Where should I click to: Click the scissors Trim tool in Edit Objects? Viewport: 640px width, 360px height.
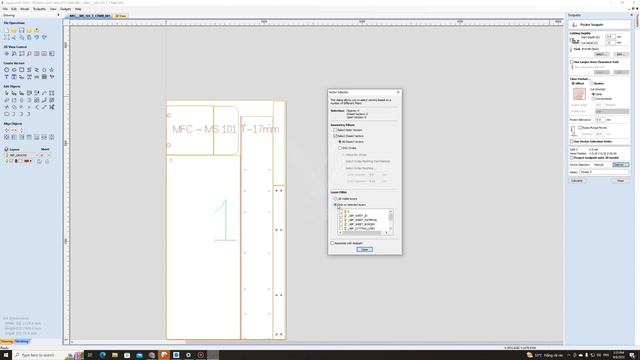click(51, 107)
